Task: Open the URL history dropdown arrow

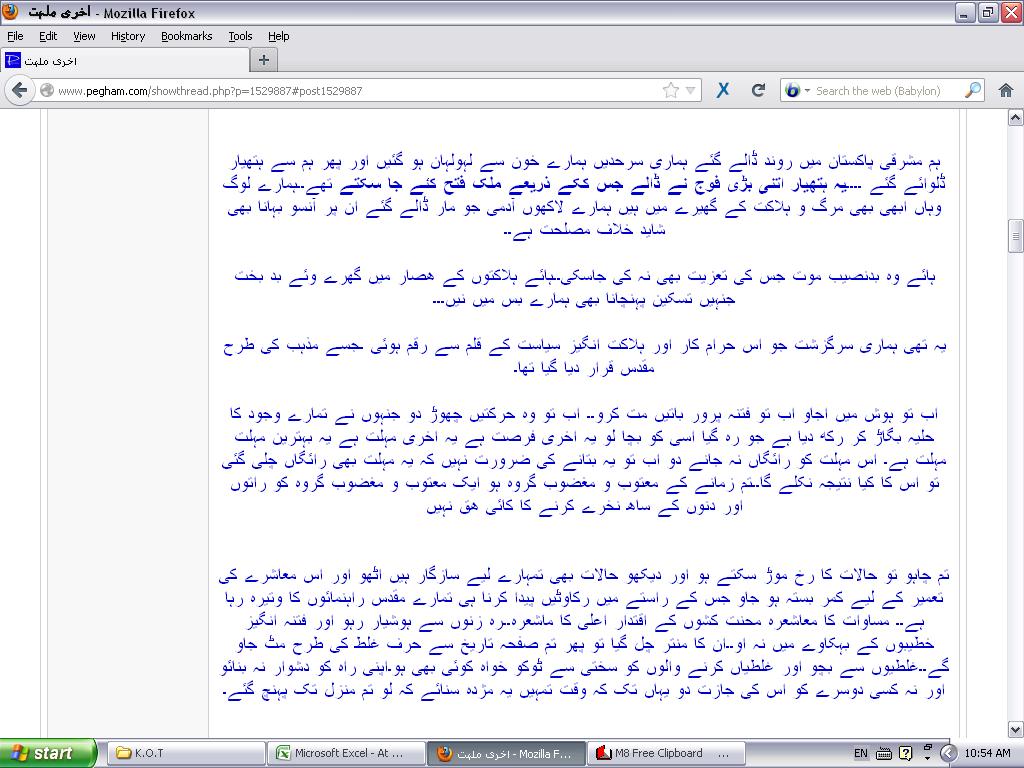Action: [x=690, y=90]
